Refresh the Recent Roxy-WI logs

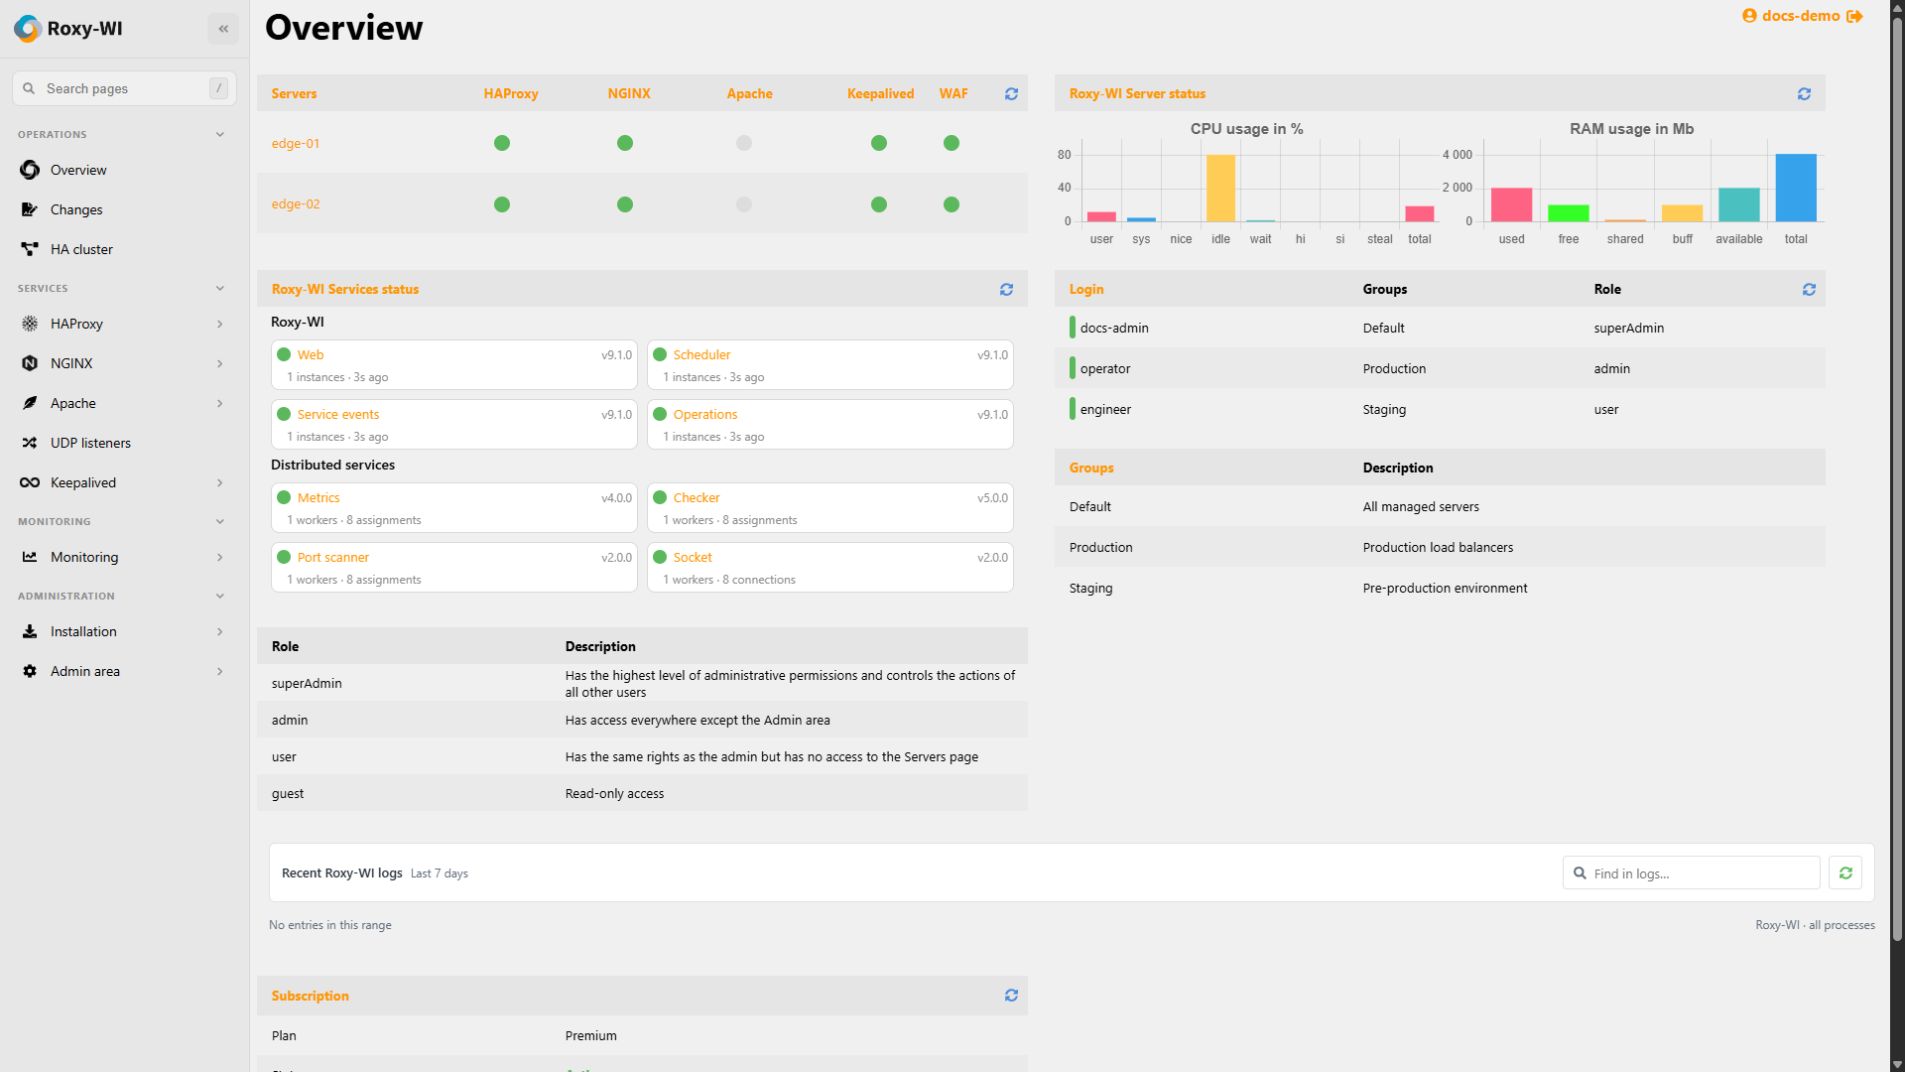(x=1846, y=873)
